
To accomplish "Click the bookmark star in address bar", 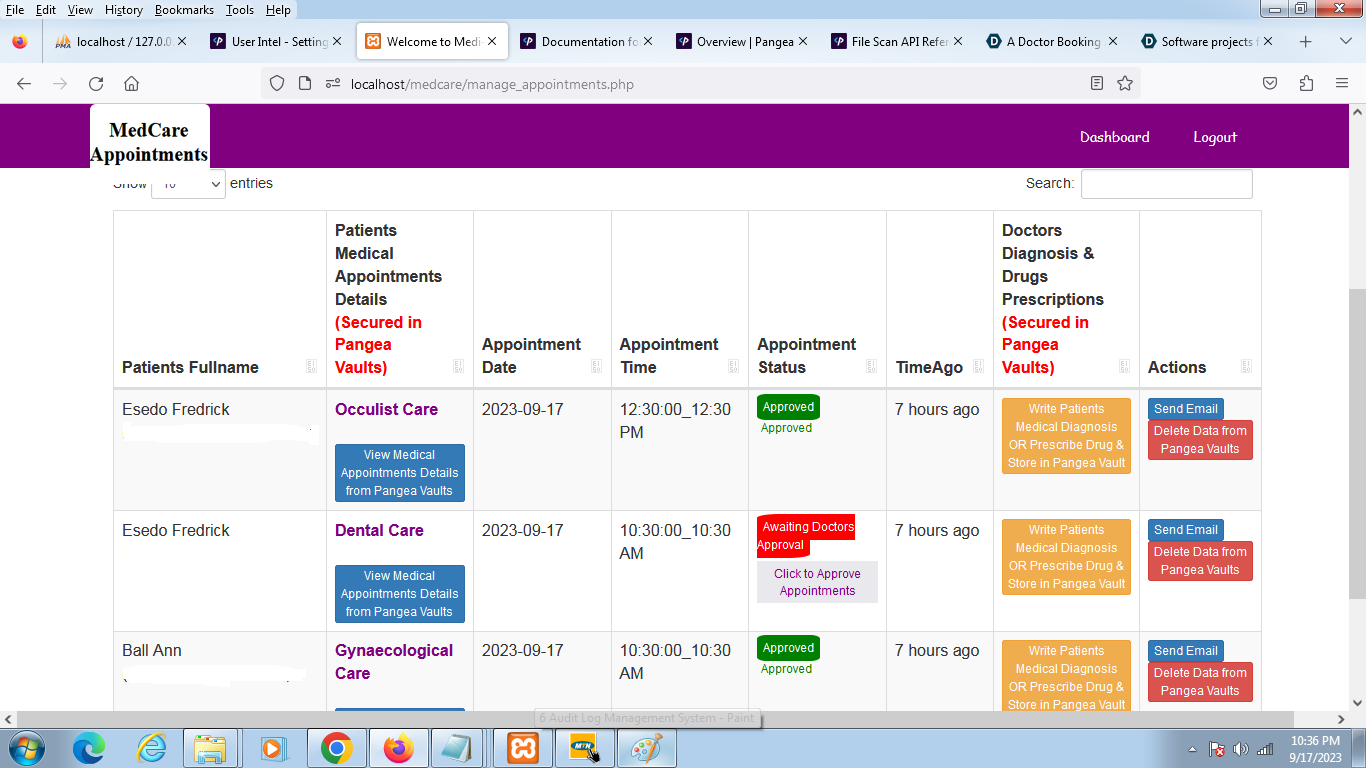I will (x=1125, y=83).
